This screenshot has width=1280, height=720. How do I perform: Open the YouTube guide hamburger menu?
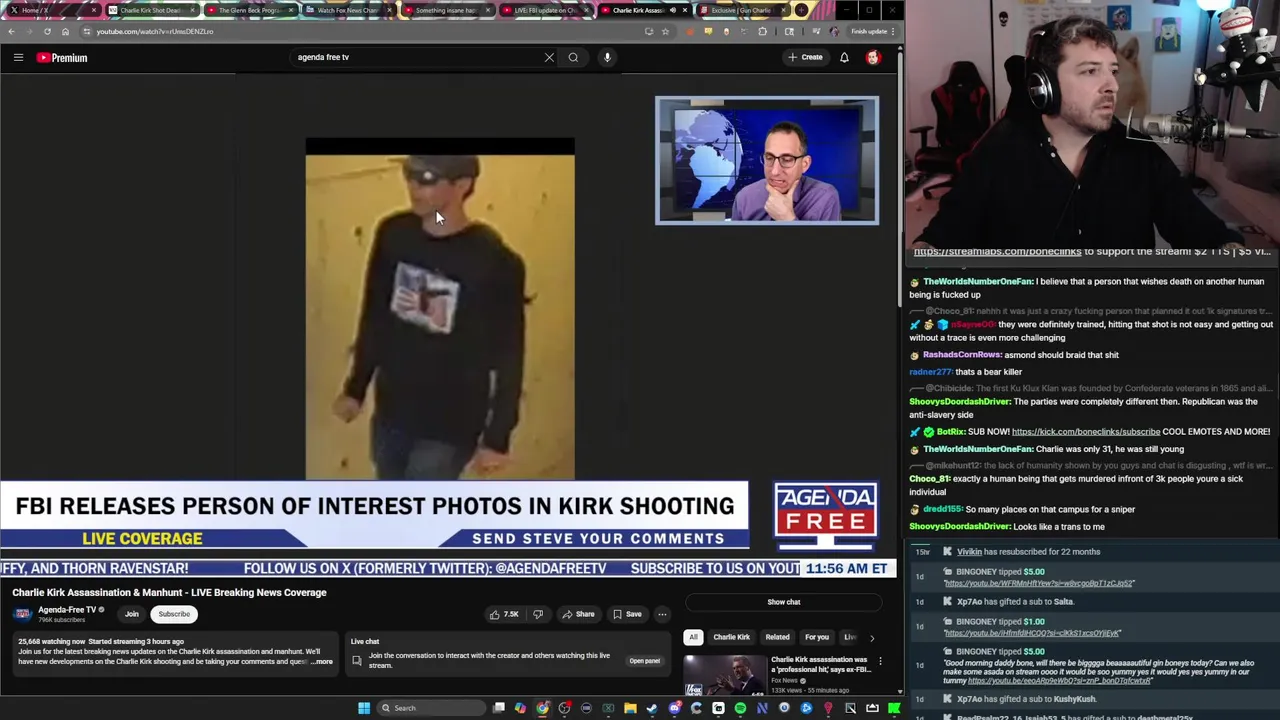coord(18,58)
